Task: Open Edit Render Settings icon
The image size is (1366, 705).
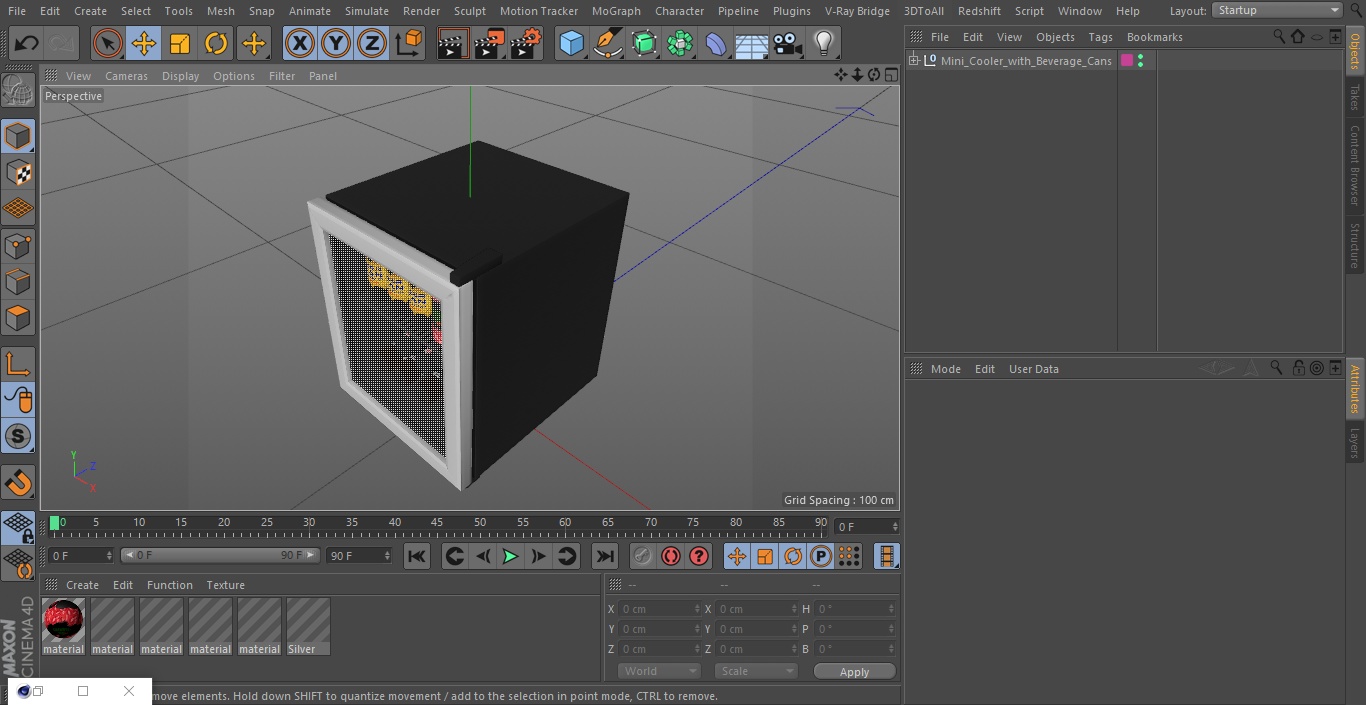Action: click(x=526, y=43)
